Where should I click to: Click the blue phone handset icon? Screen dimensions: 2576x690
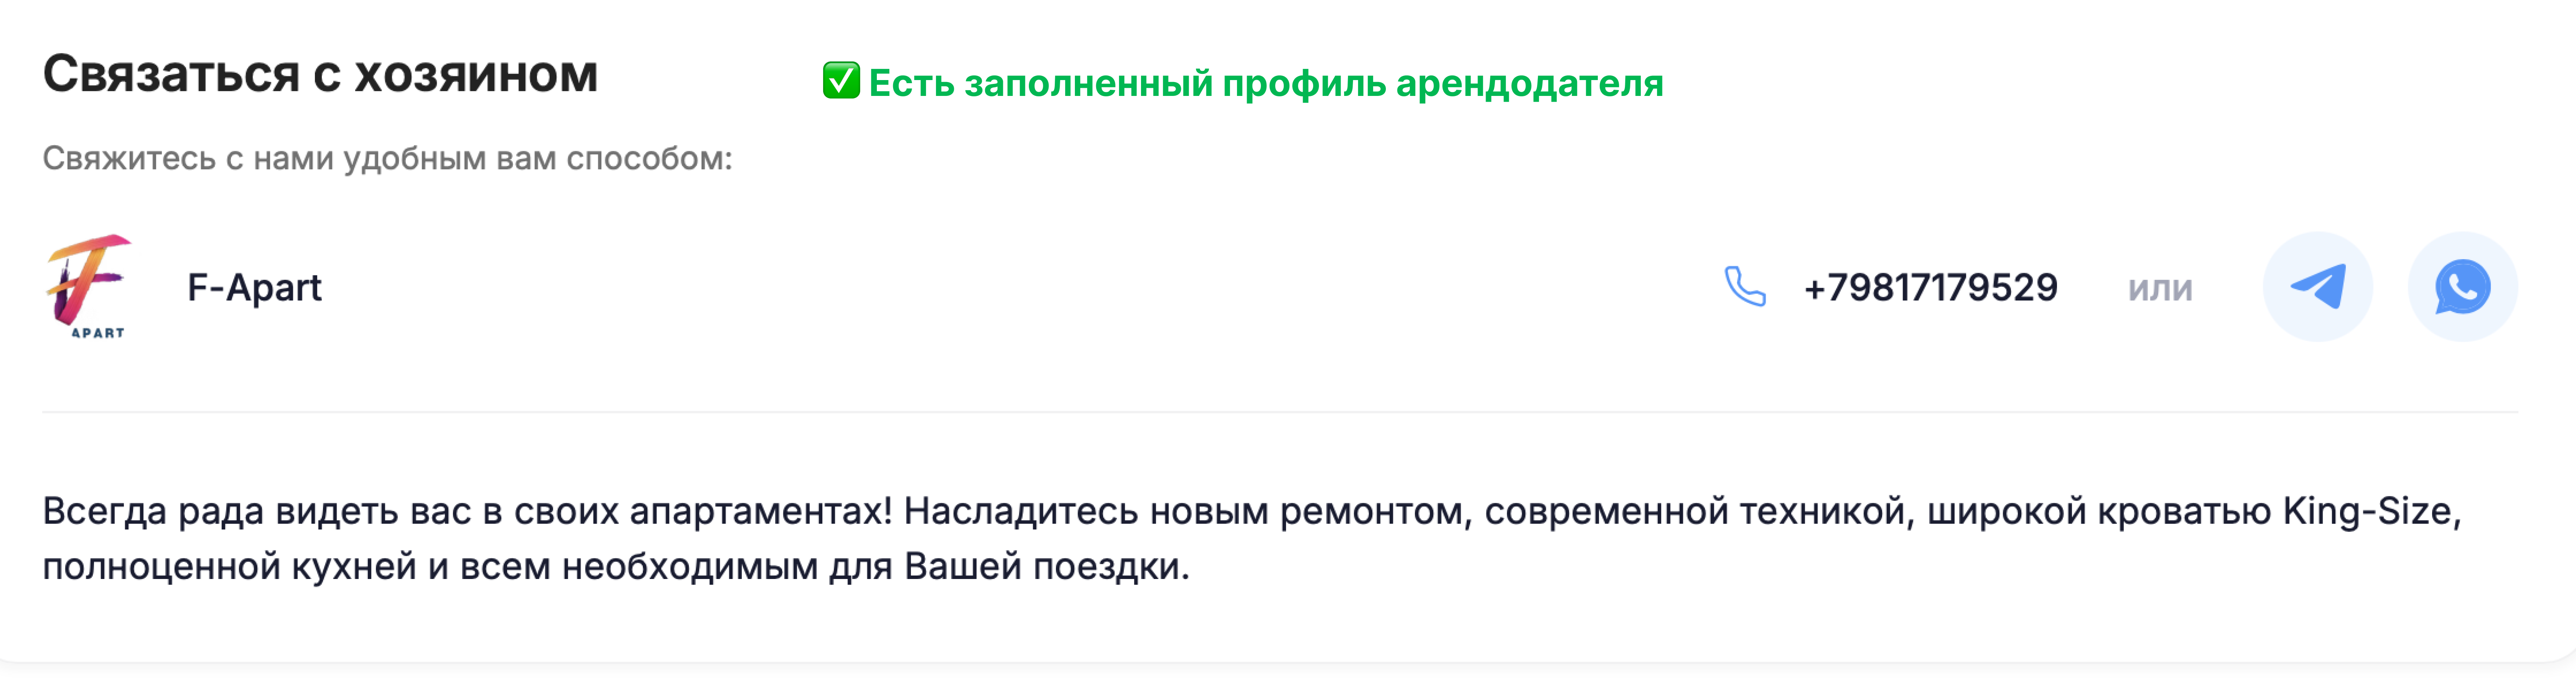(1745, 287)
